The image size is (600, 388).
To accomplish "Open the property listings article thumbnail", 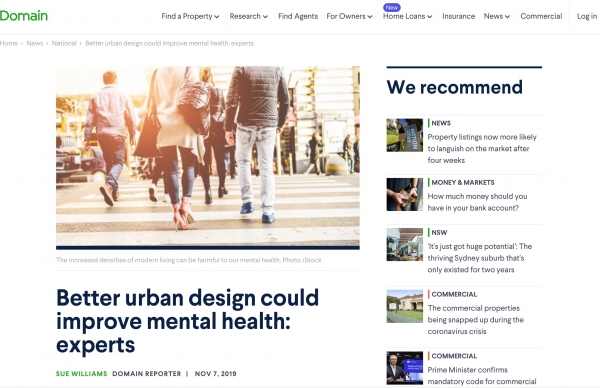I will [404, 135].
